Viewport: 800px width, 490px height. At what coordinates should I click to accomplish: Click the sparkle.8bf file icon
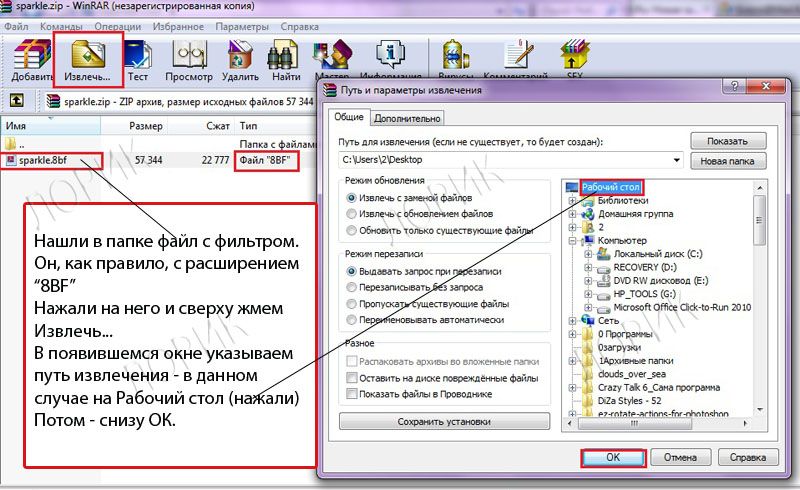(x=11, y=160)
